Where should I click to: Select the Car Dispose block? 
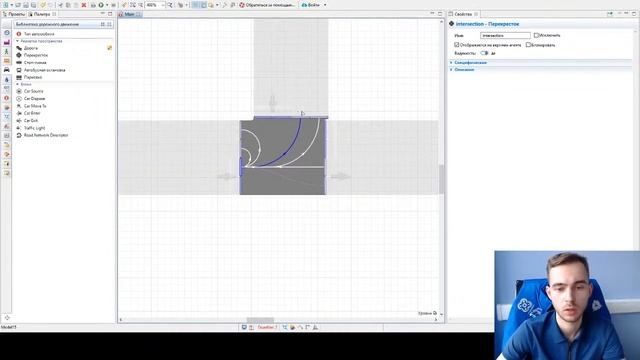tap(34, 99)
